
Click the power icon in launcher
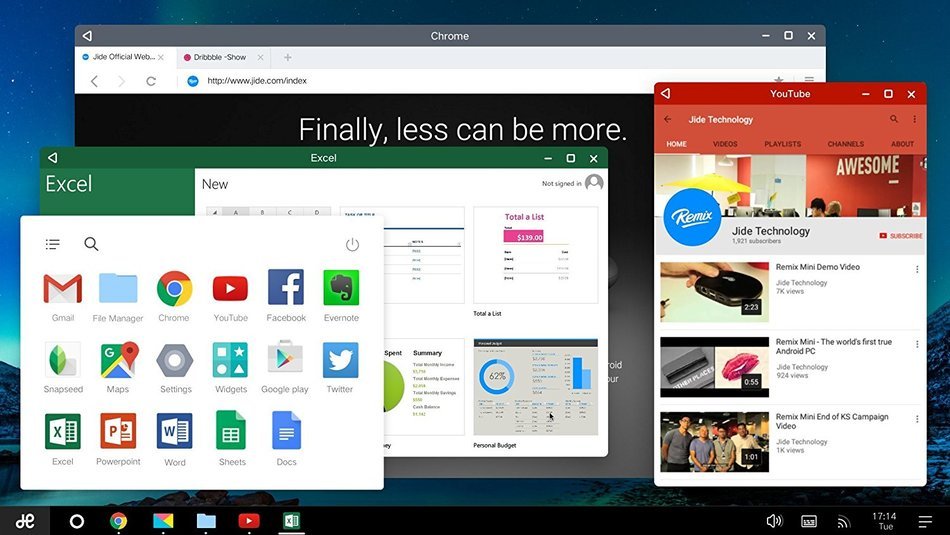coord(352,244)
